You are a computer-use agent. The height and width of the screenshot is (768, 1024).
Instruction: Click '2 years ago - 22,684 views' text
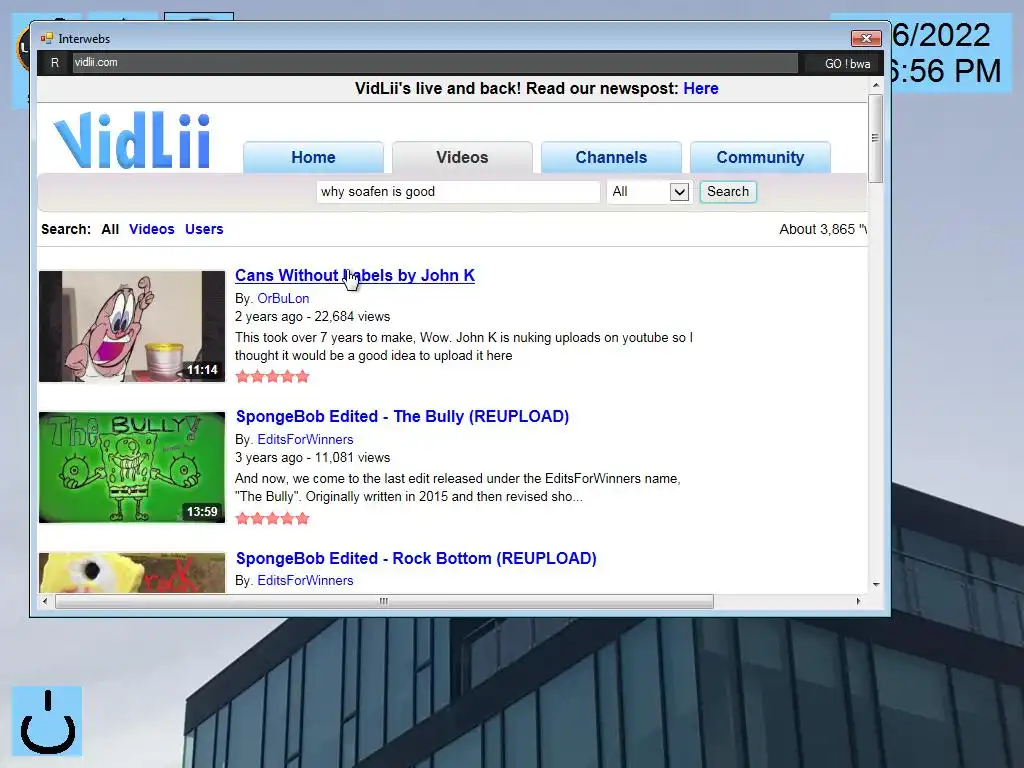tap(312, 317)
